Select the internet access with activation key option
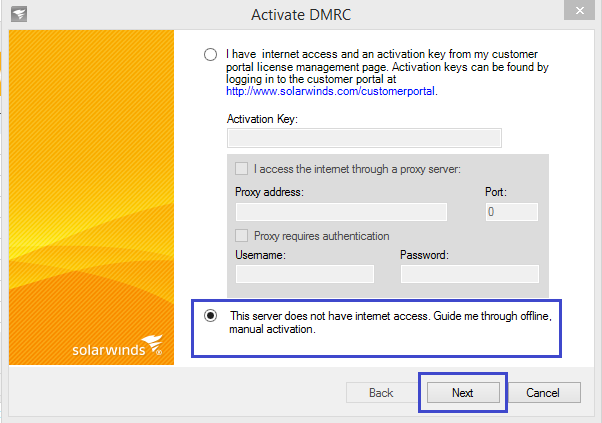Image resolution: width=602 pixels, height=423 pixels. pos(210,55)
